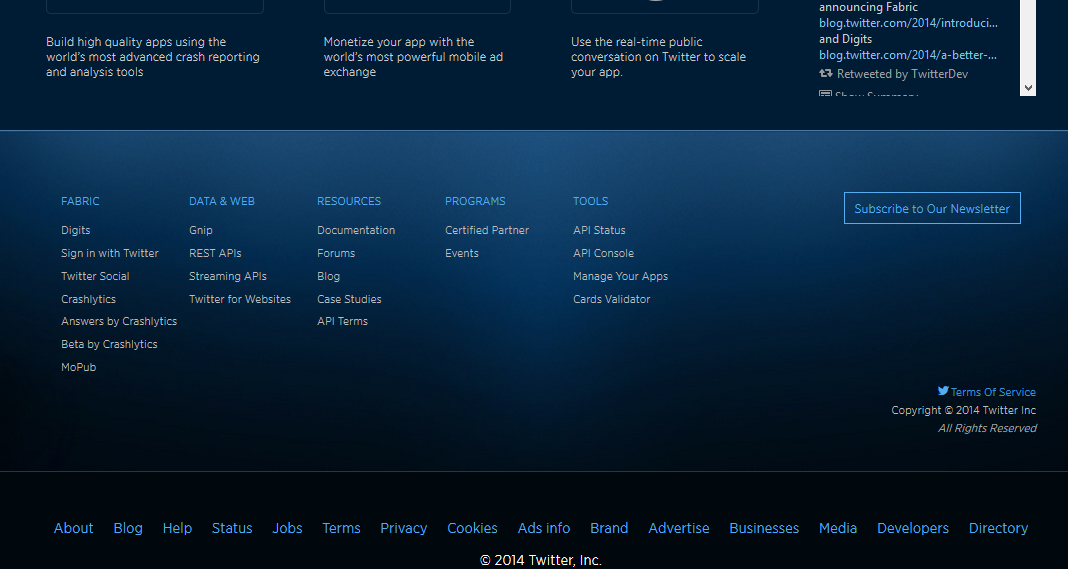The width and height of the screenshot is (1068, 569).
Task: Open Case Studies link
Action: pos(349,299)
